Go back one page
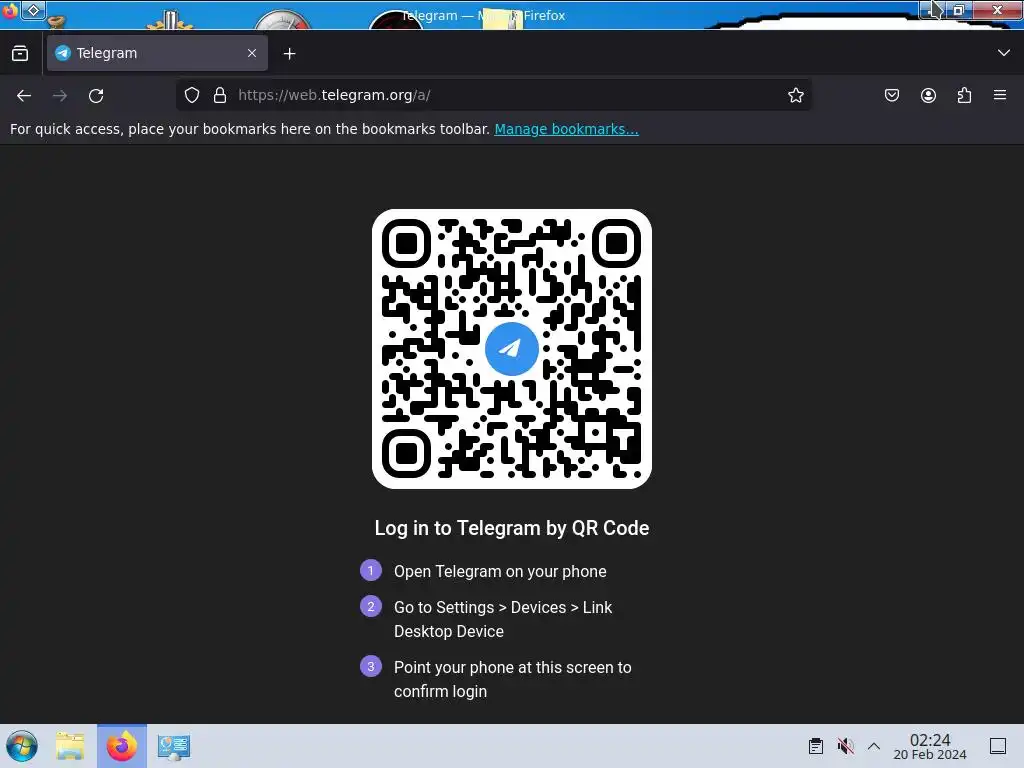The width and height of the screenshot is (1024, 768). click(24, 95)
